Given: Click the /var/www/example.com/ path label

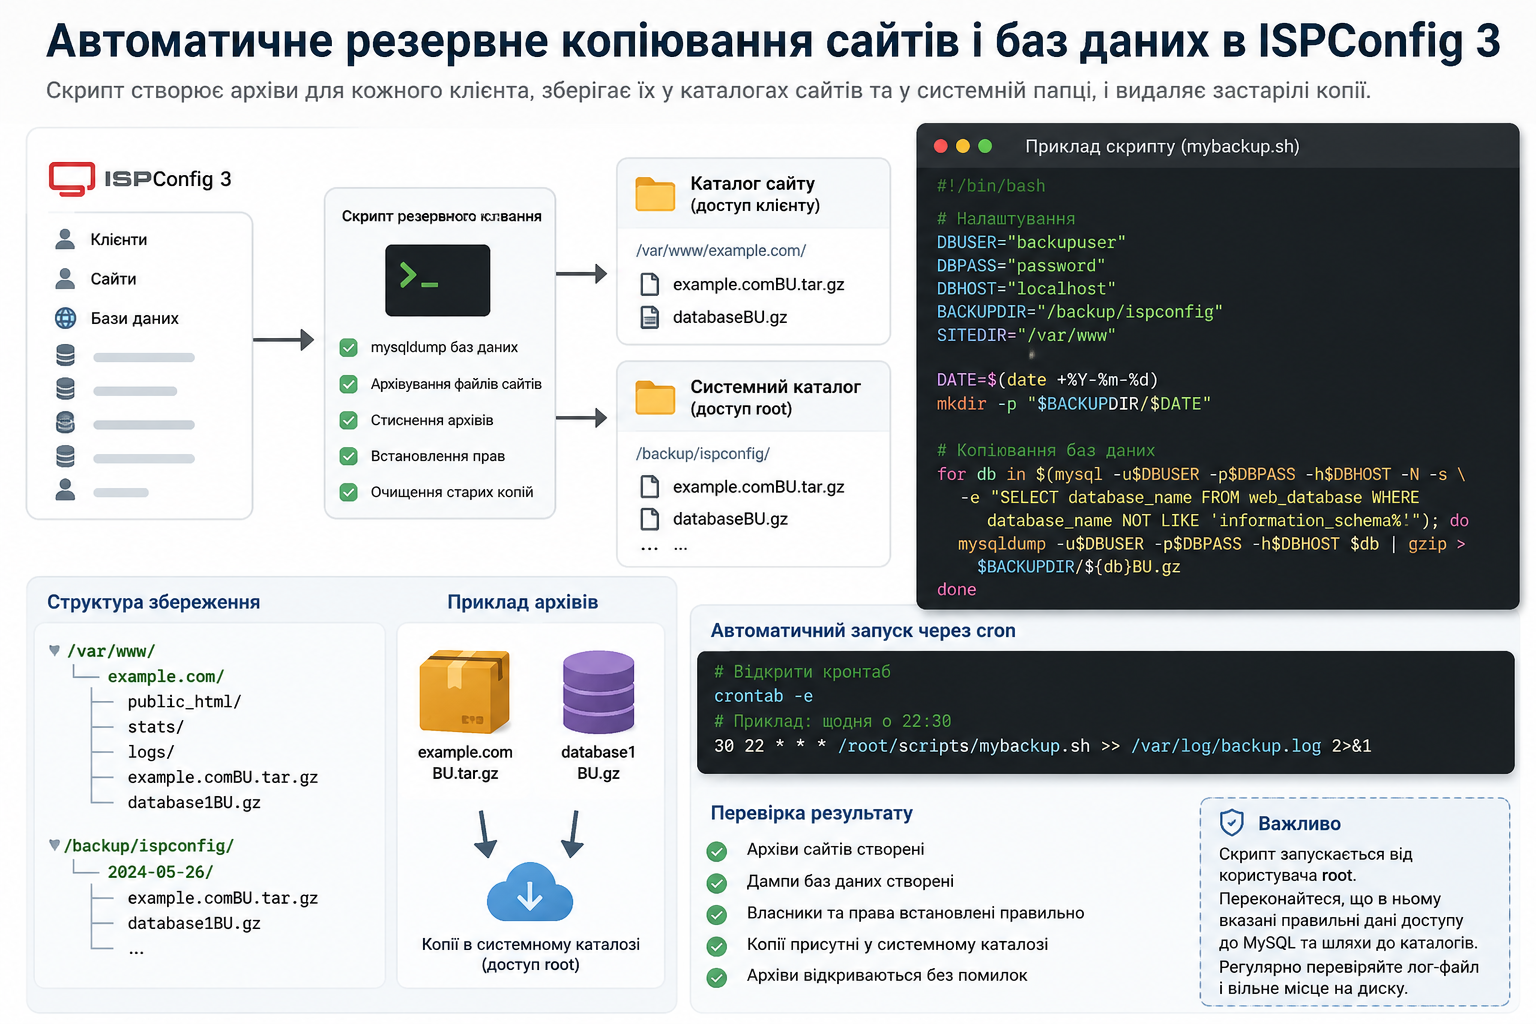Looking at the screenshot, I should point(721,250).
